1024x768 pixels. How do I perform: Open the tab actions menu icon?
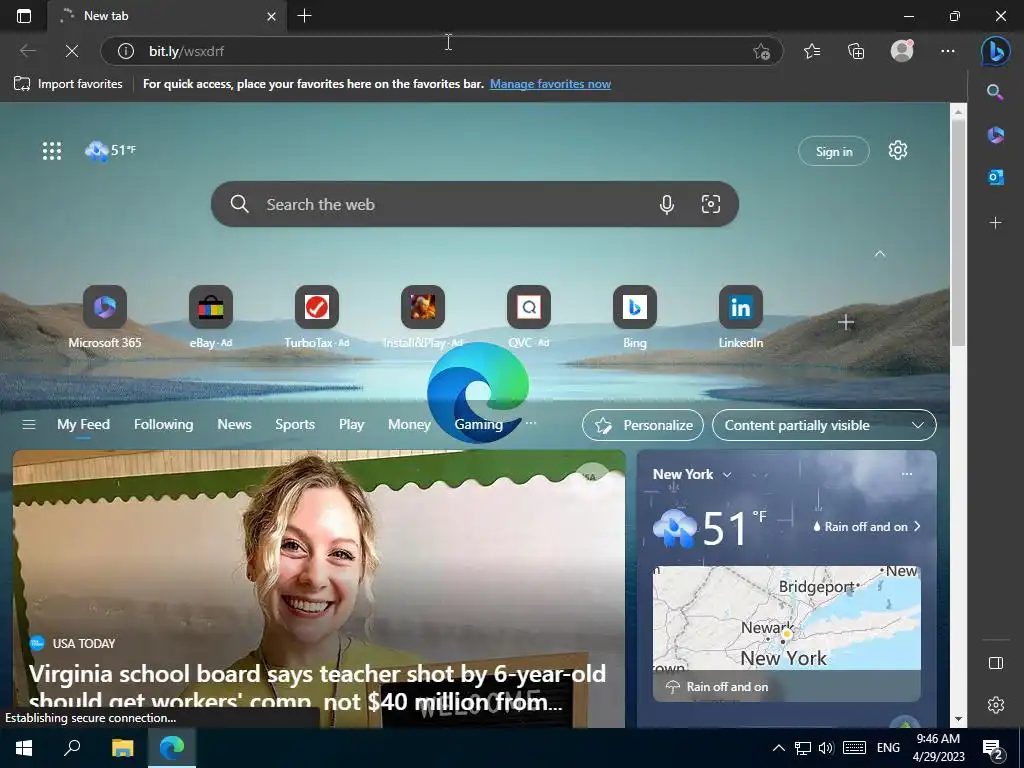[x=24, y=16]
